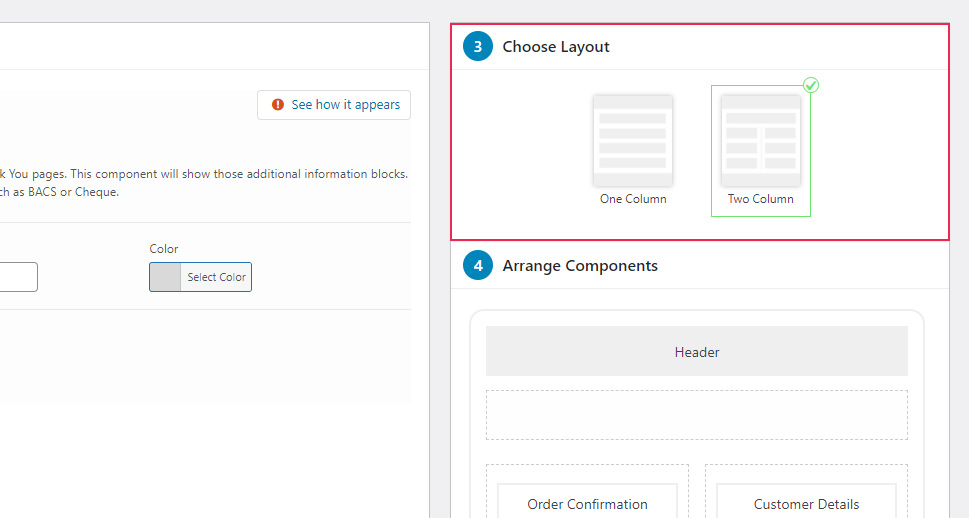Click the One Column label text
The image size is (969, 518).
[x=633, y=199]
